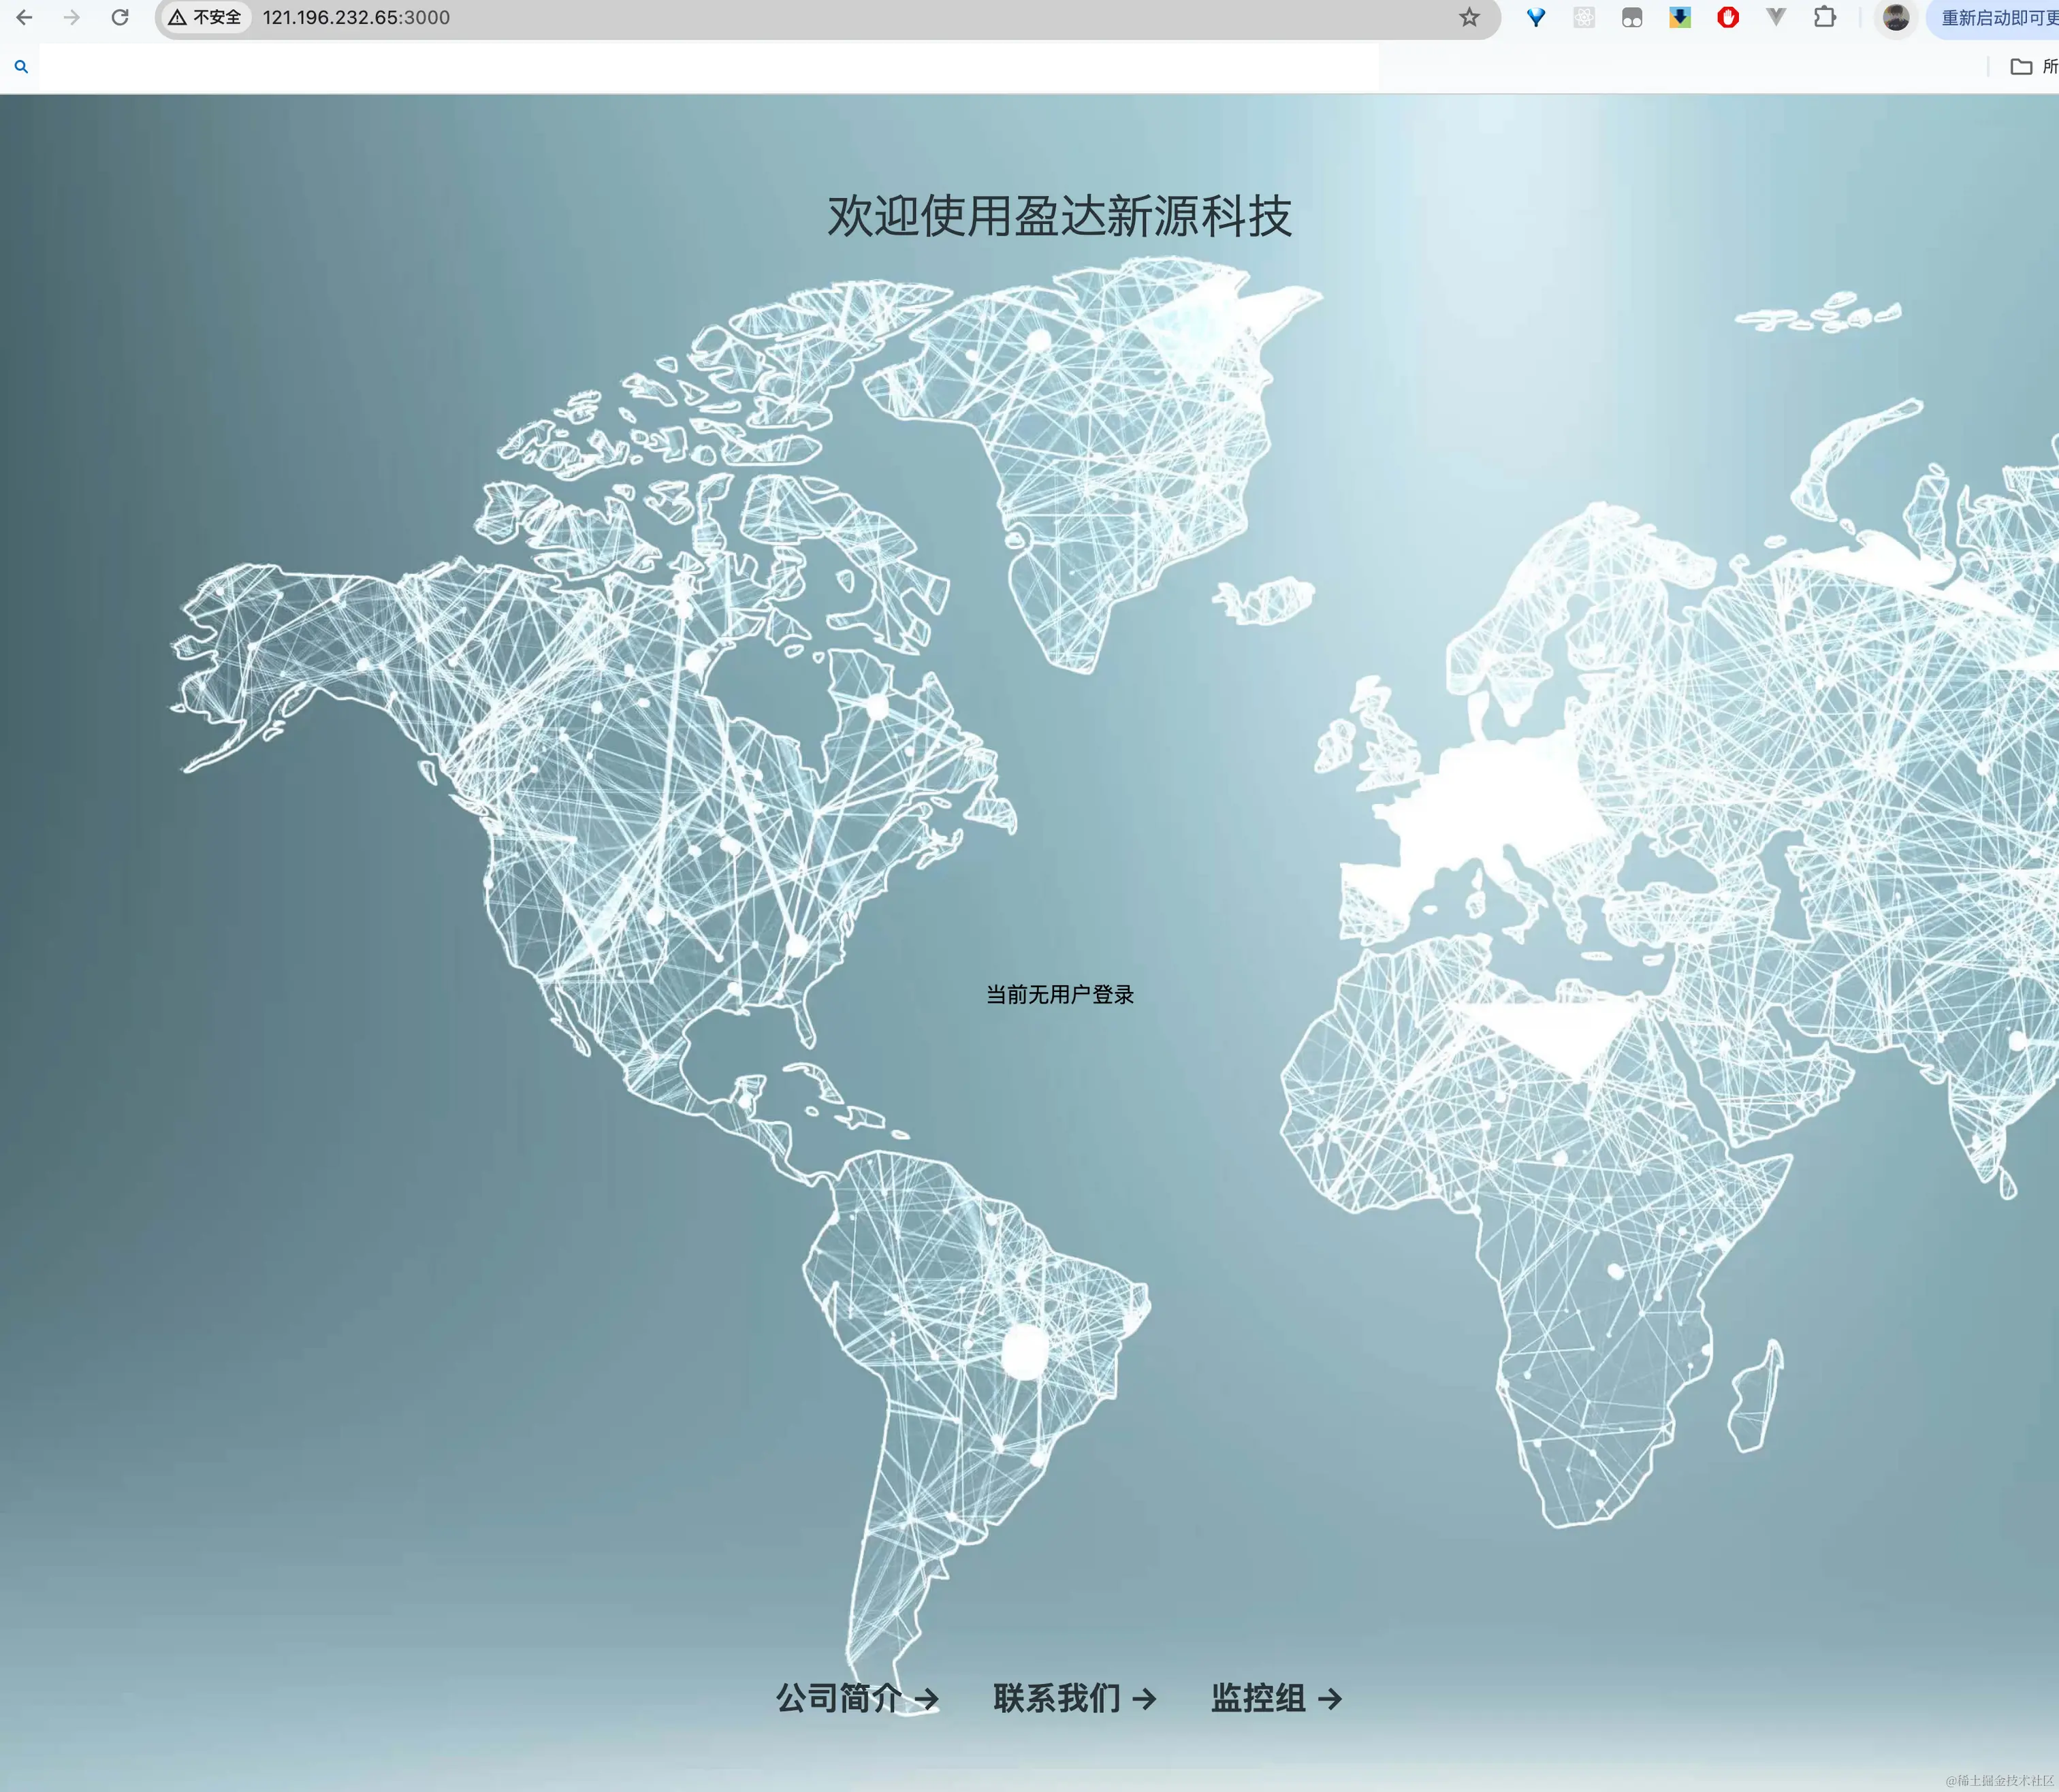Bookmark this page with the star icon
Image resolution: width=2059 pixels, height=1792 pixels.
[x=1470, y=17]
